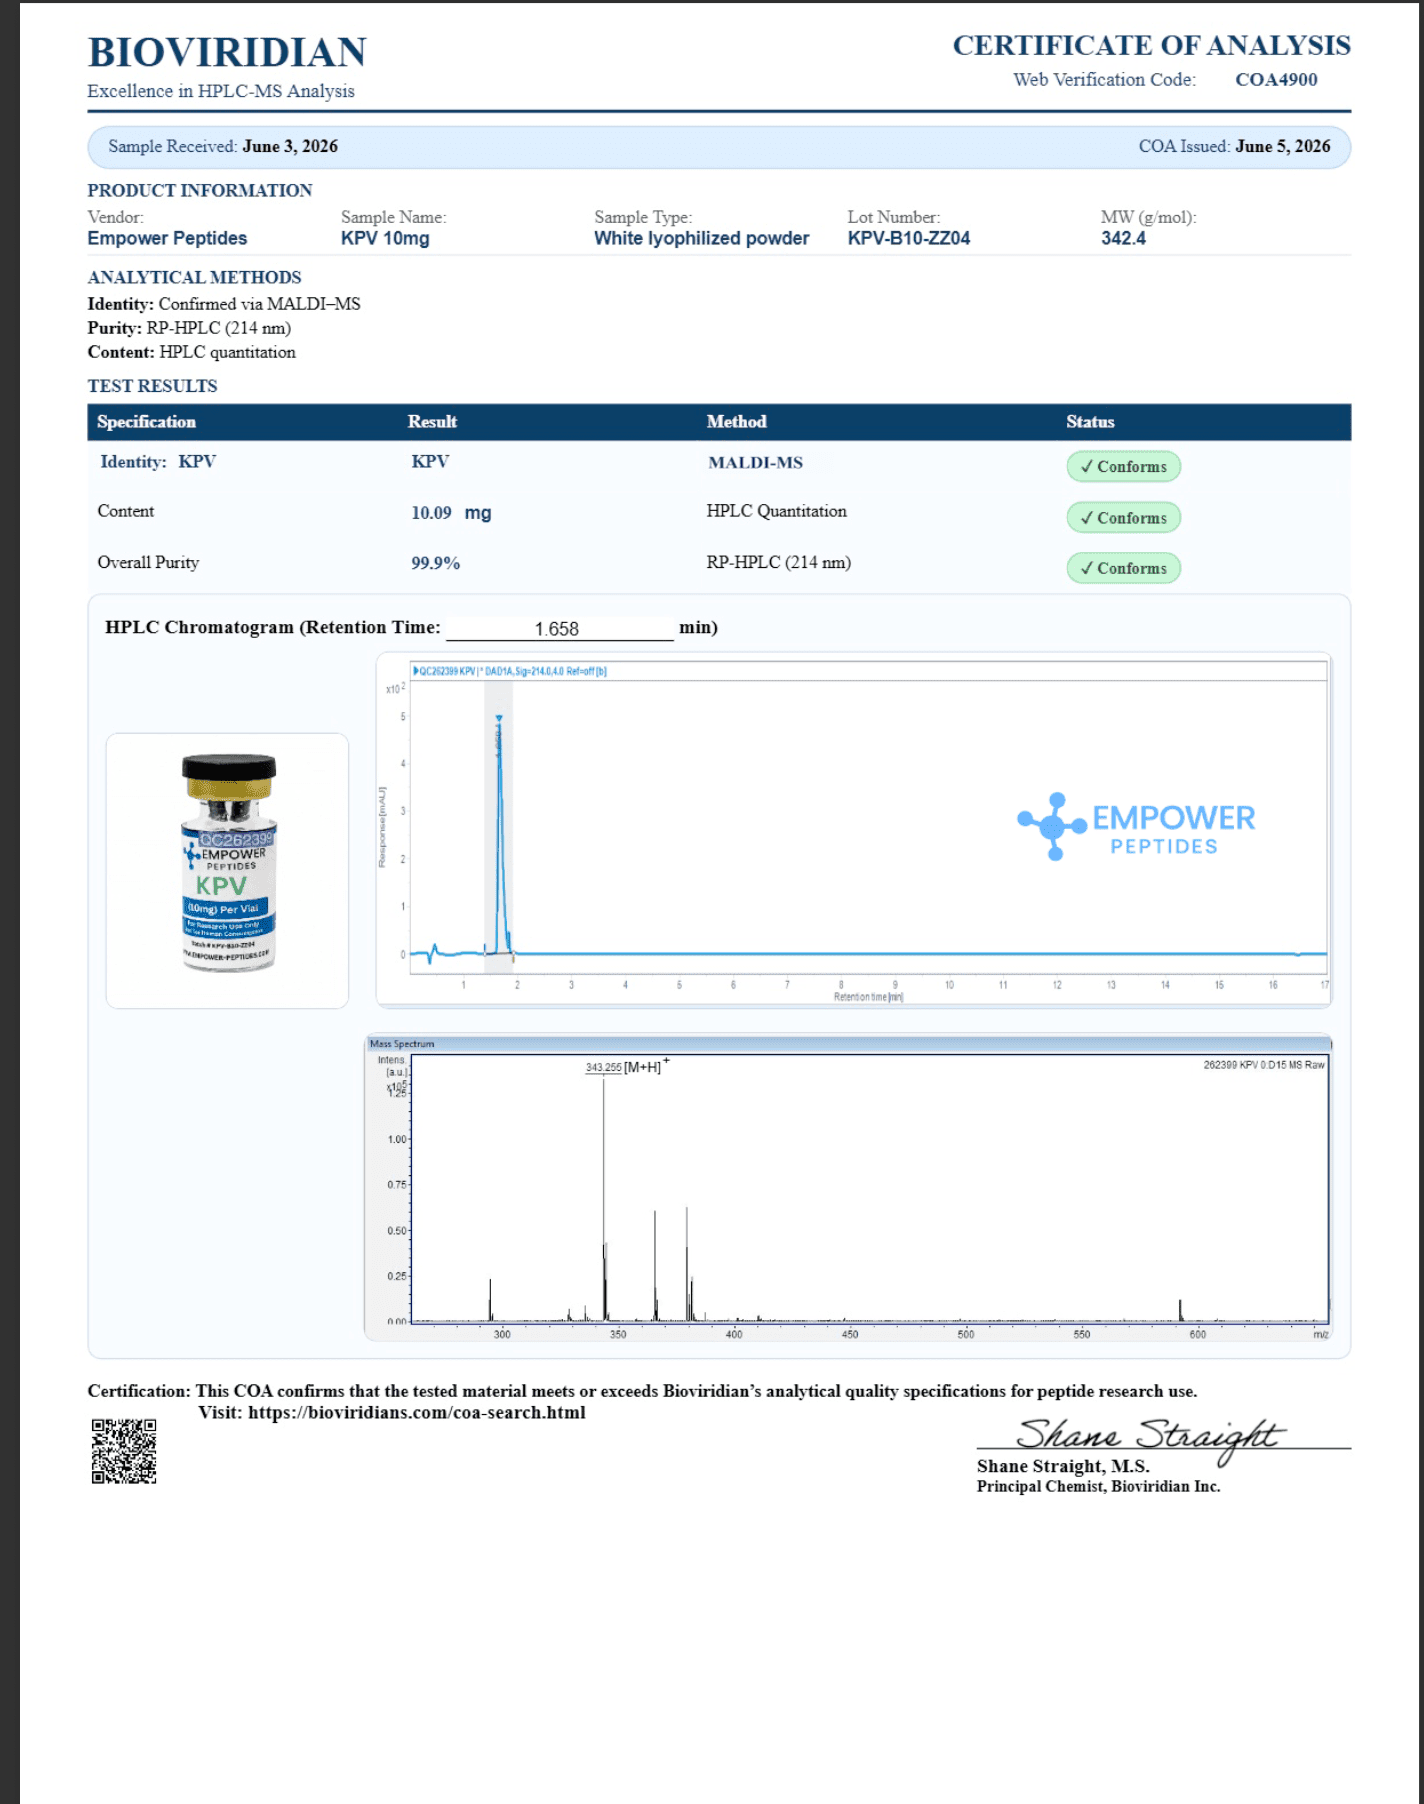1424x1804 pixels.
Task: Click the MALDI-MS method cell
Action: pos(755,462)
